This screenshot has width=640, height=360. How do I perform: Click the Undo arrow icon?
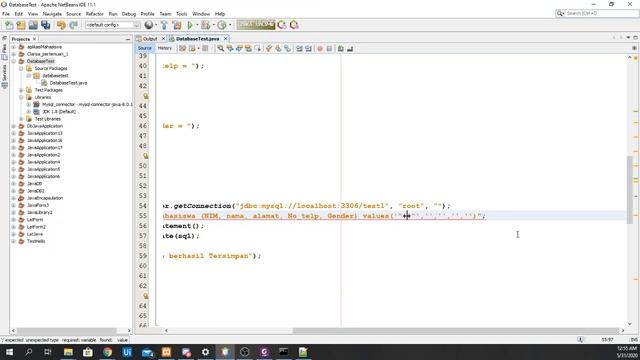tap(61, 25)
